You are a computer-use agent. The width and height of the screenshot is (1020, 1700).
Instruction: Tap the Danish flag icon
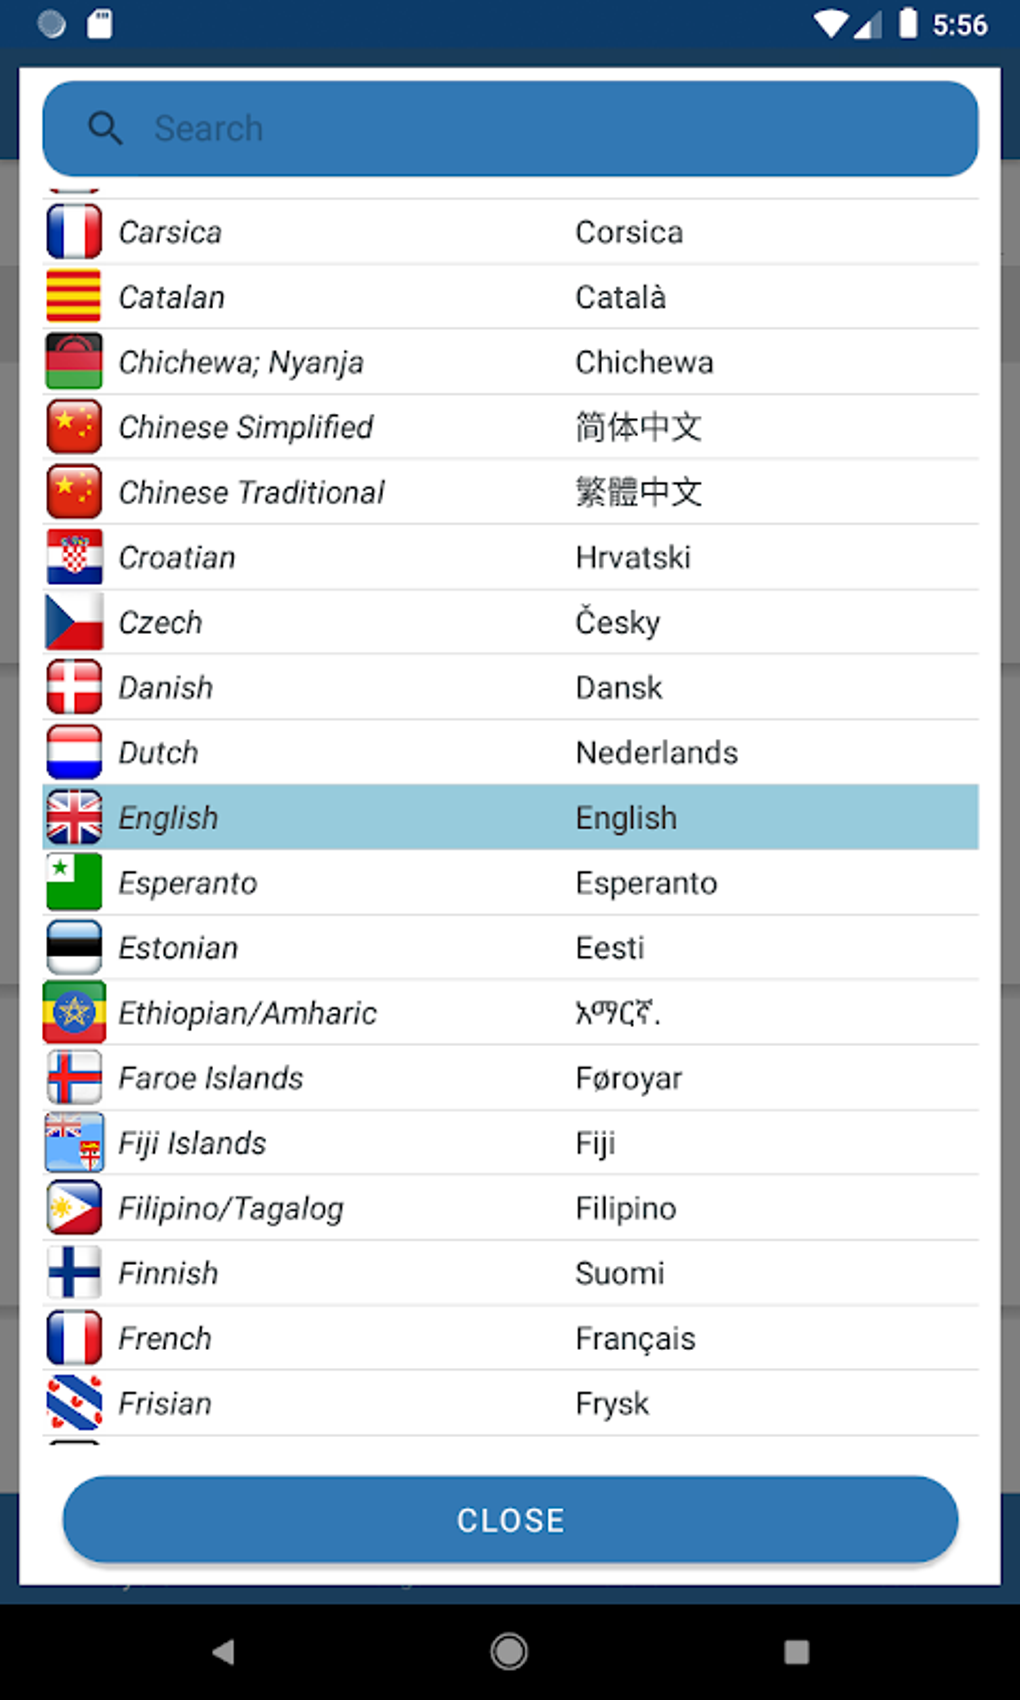[x=74, y=687]
